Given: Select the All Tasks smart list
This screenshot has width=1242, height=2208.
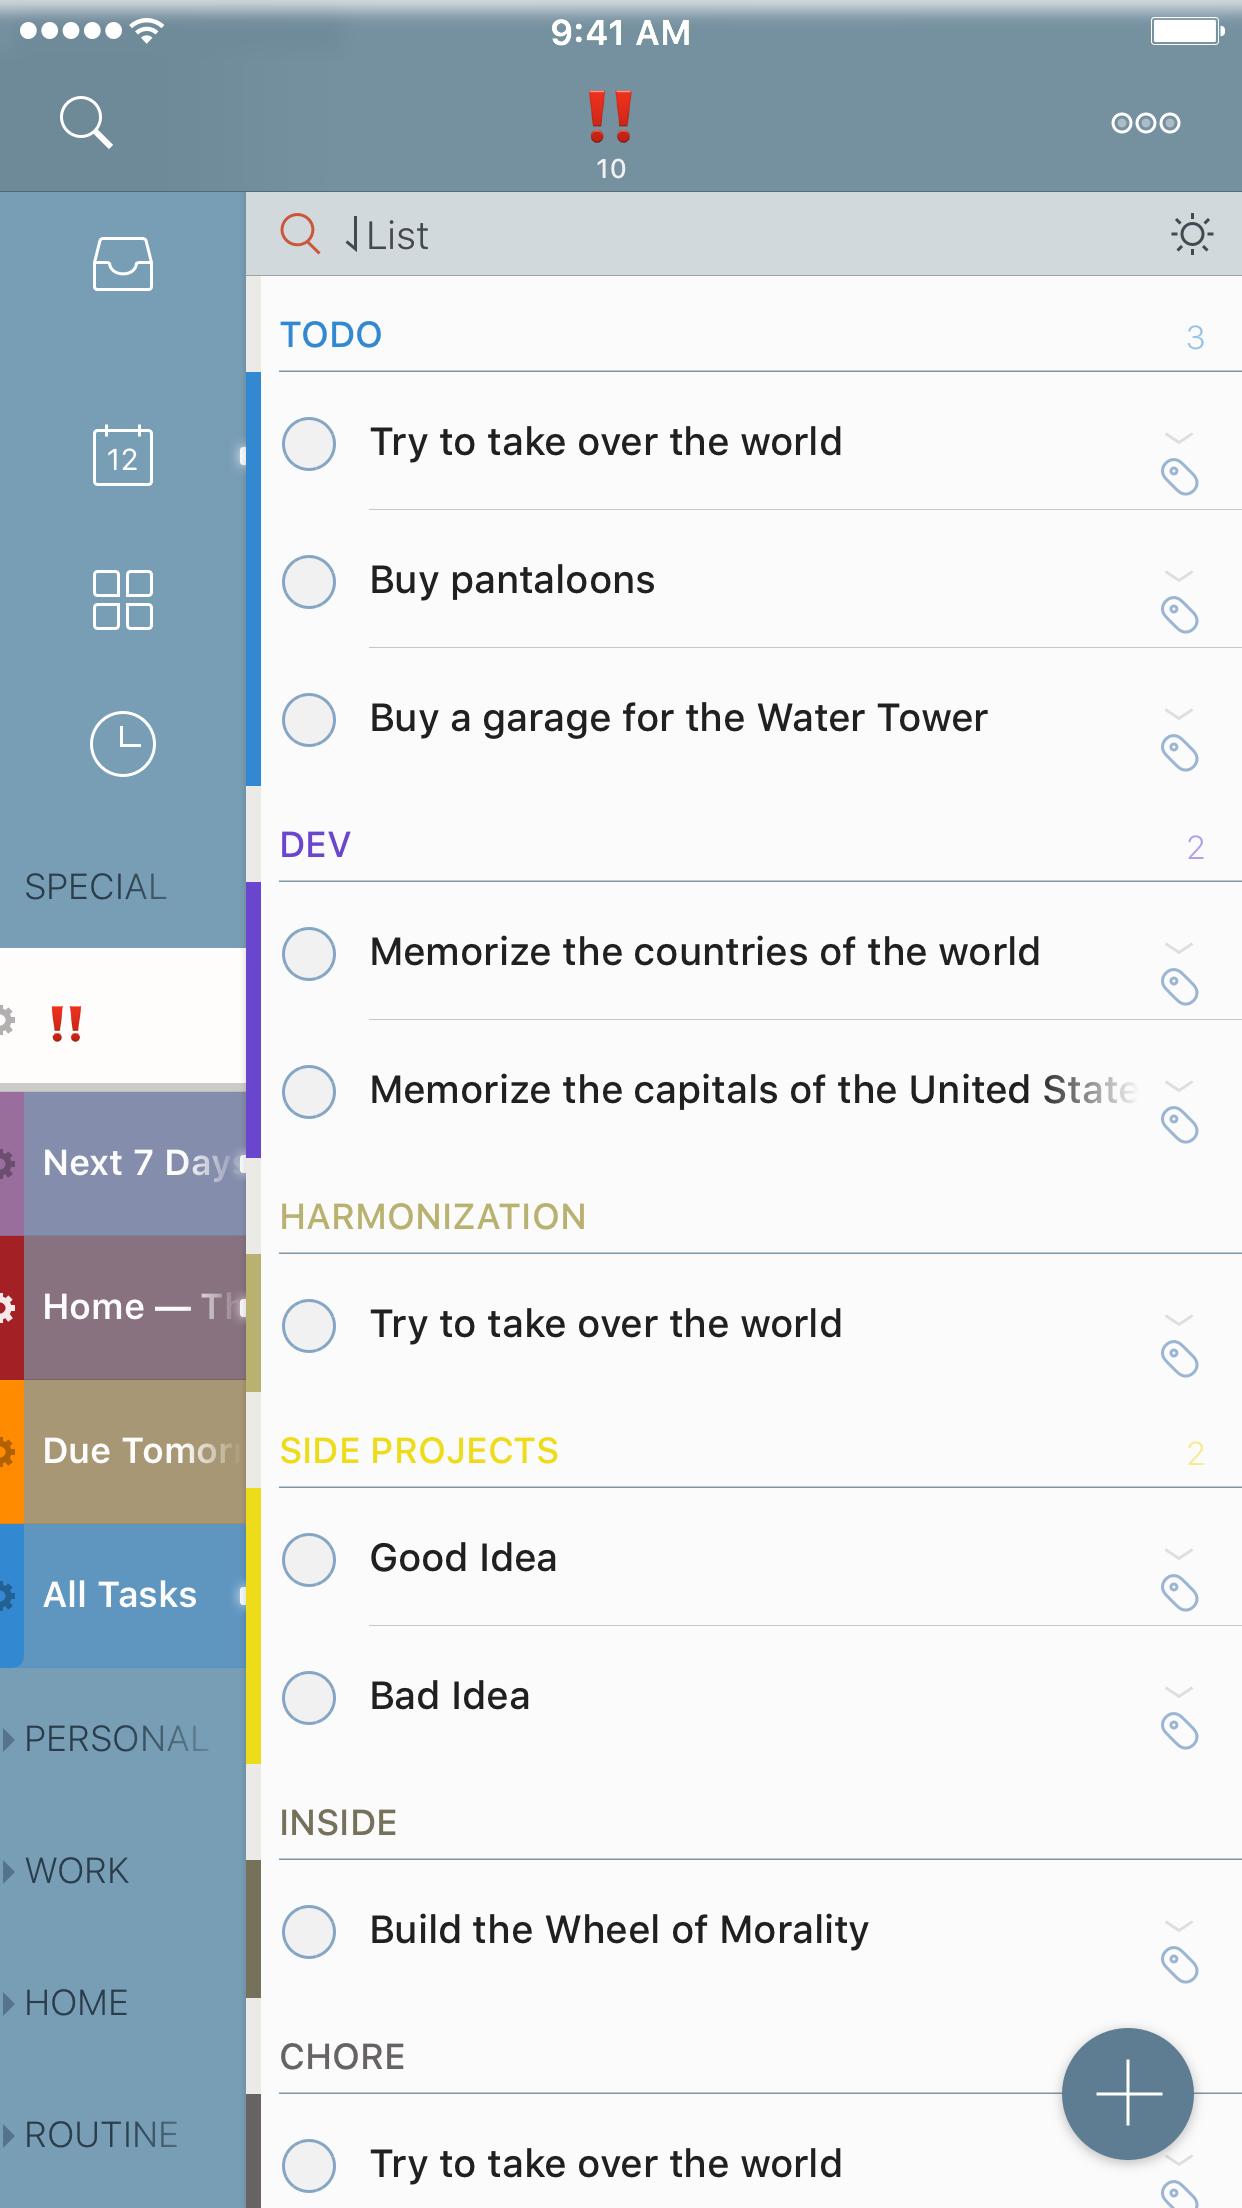Looking at the screenshot, I should pos(120,1595).
